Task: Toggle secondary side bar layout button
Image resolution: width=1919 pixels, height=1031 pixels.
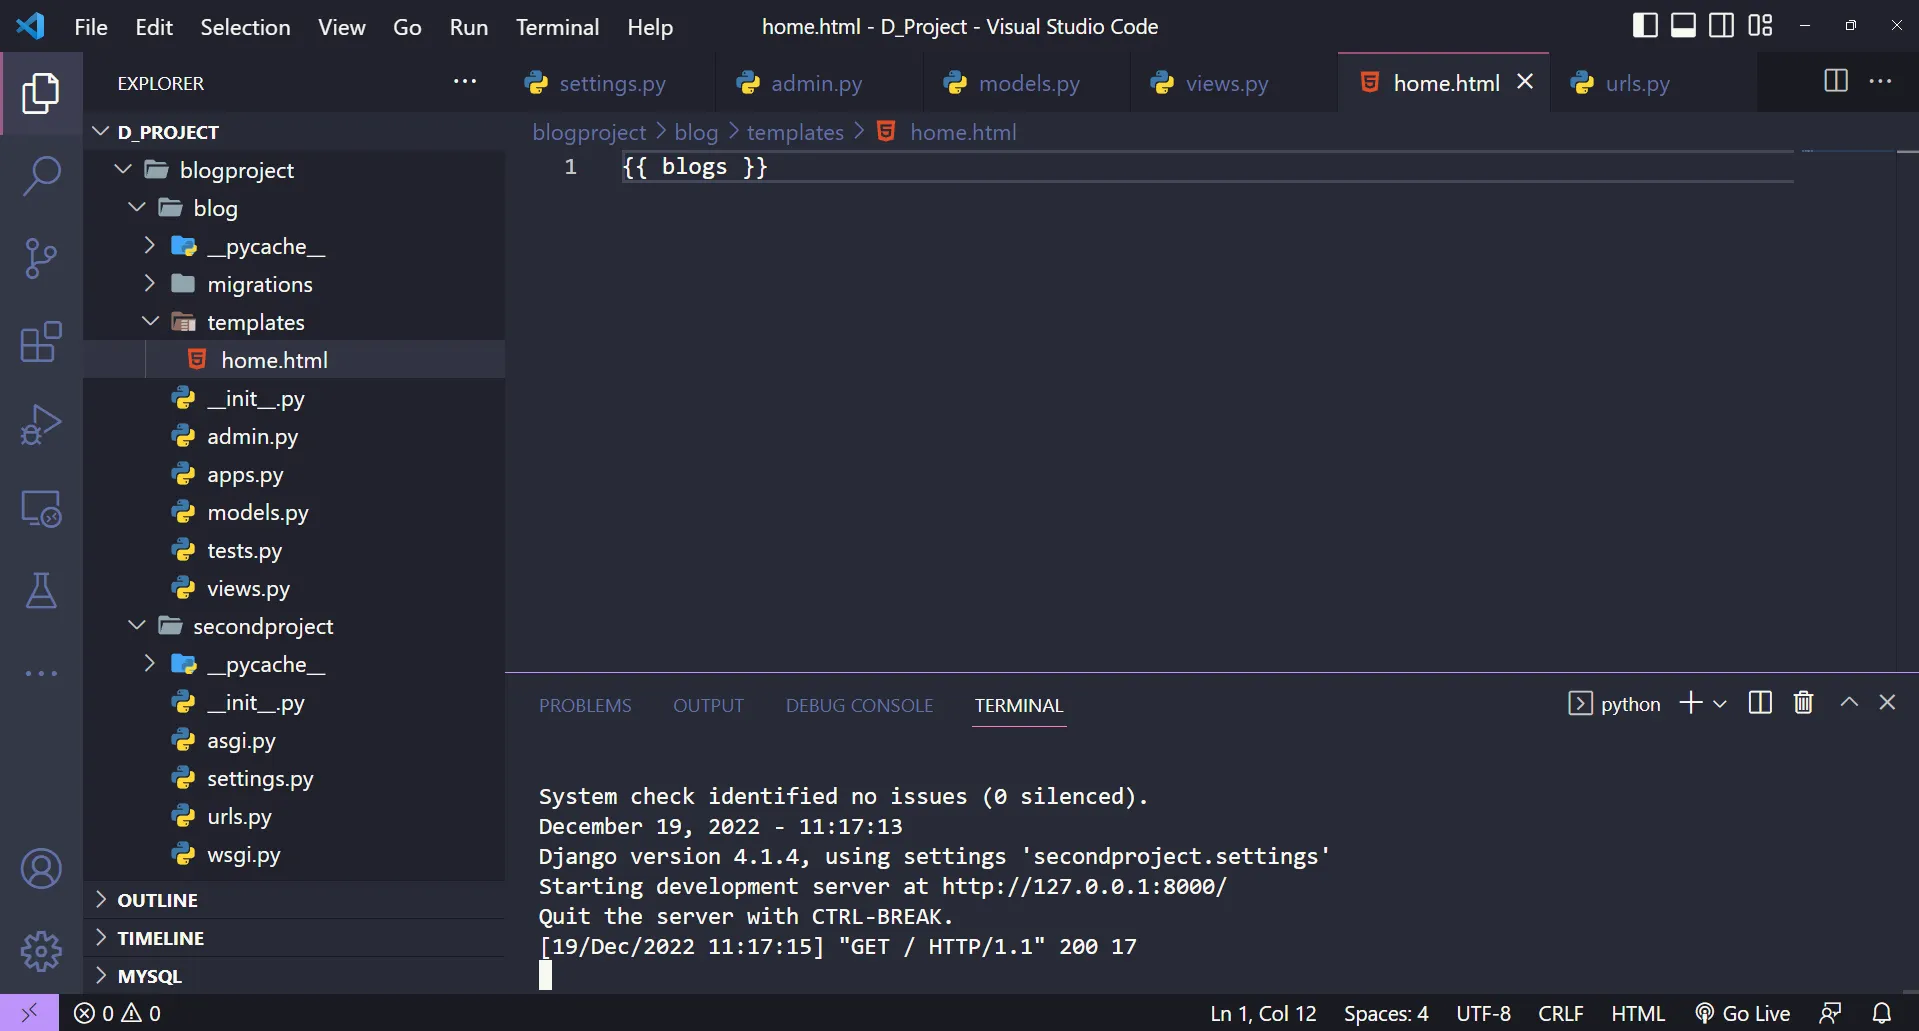Action: point(1721,26)
